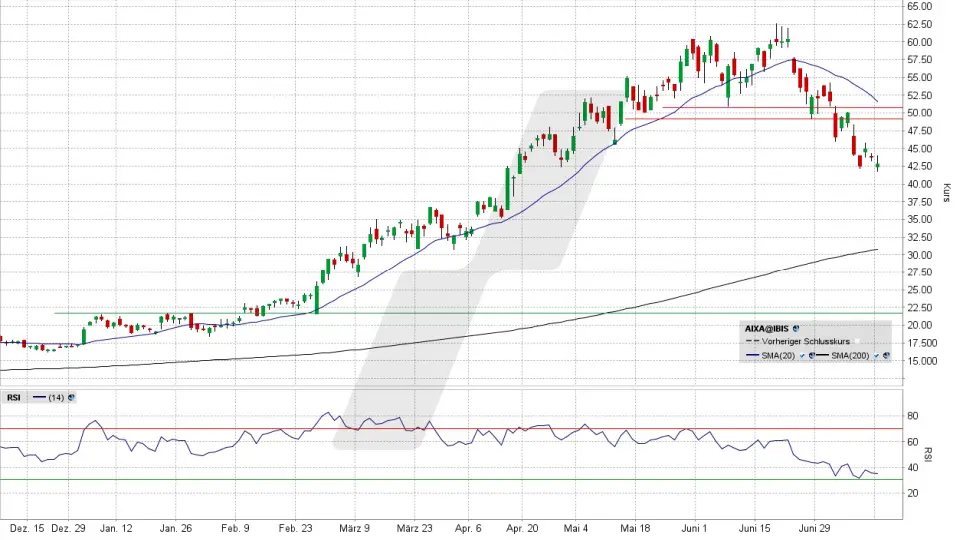Click the Feb. 23 date label

click(295, 528)
